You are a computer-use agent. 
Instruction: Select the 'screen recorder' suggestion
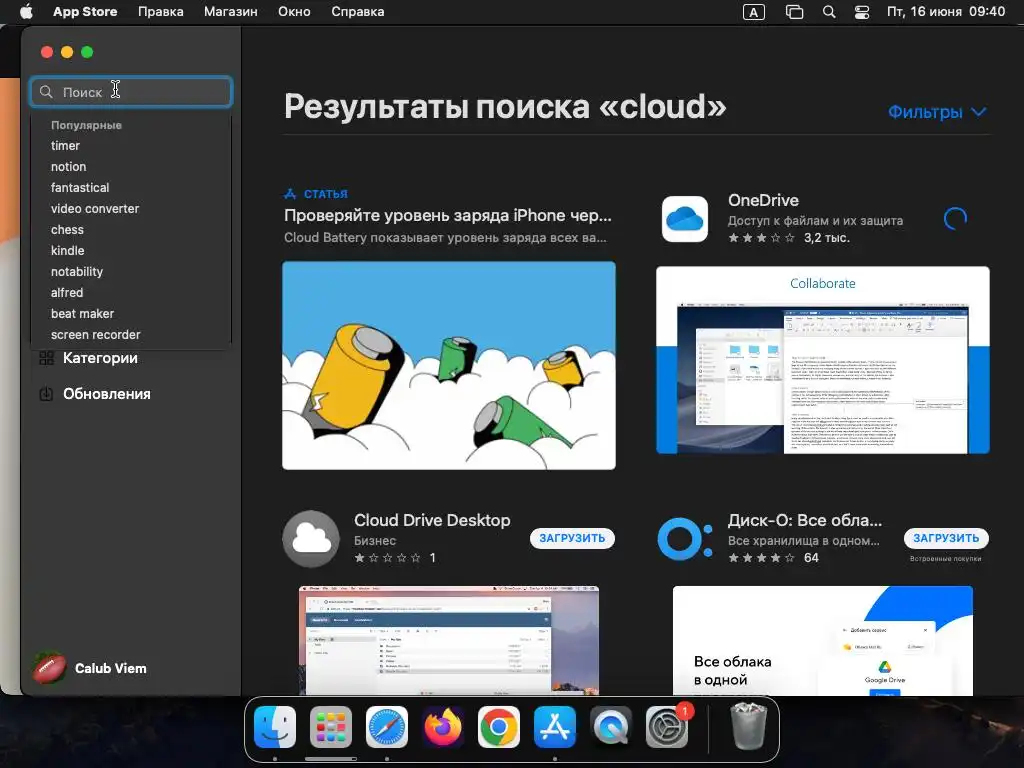[96, 334]
